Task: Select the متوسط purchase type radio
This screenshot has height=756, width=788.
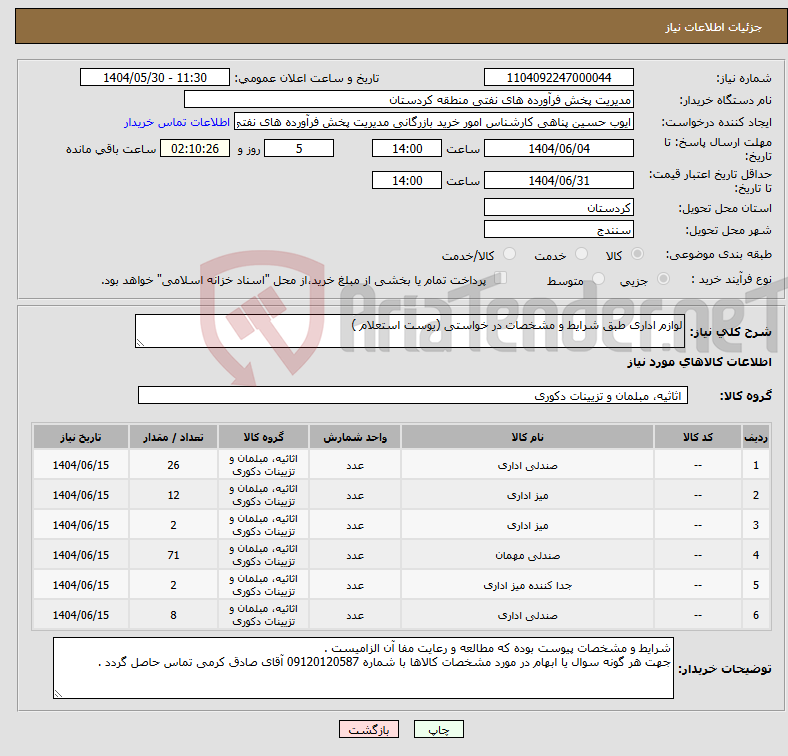Action: tap(598, 278)
